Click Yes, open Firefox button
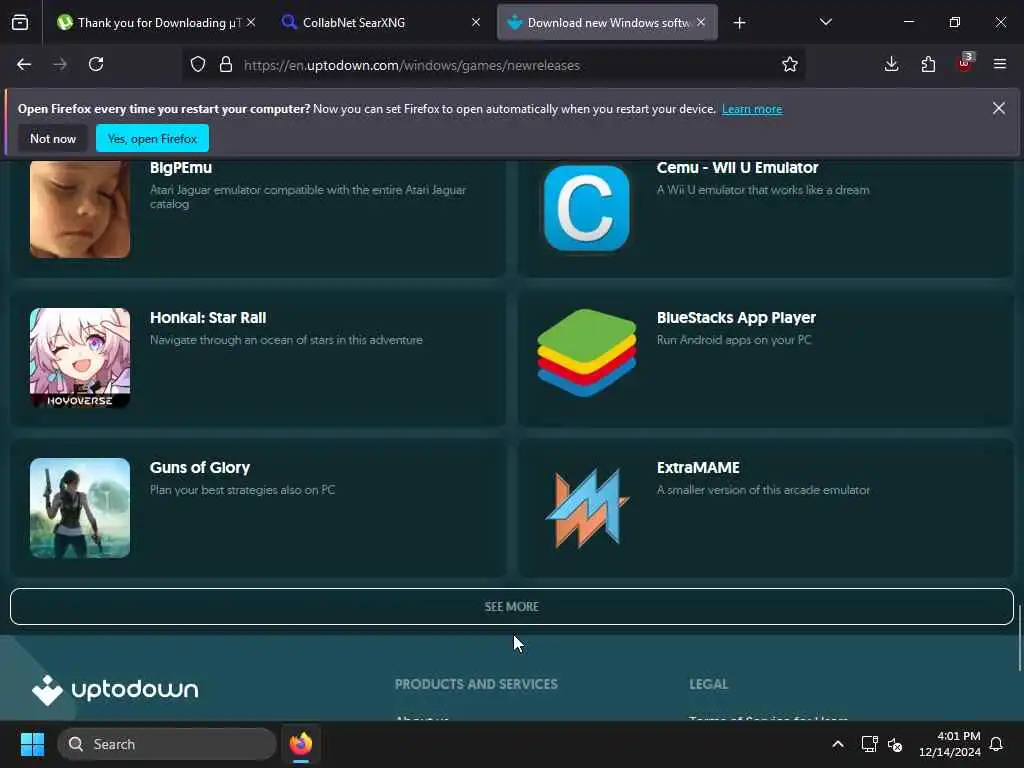The height and width of the screenshot is (768, 1024). point(152,138)
